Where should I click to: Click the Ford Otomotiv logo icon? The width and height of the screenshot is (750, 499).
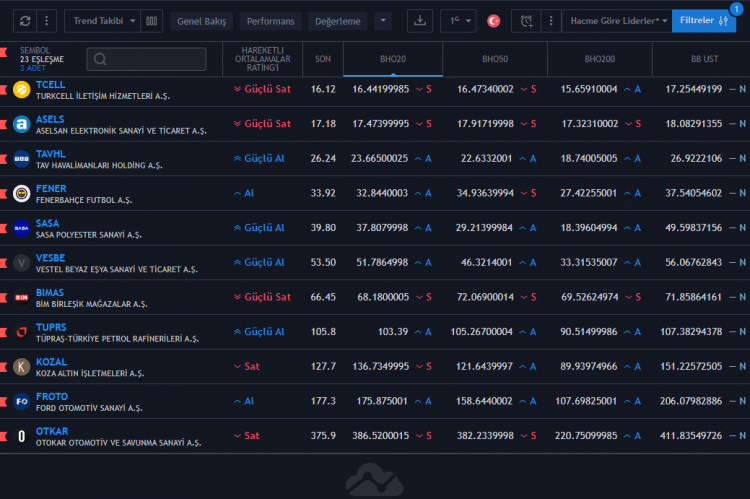click(x=22, y=402)
